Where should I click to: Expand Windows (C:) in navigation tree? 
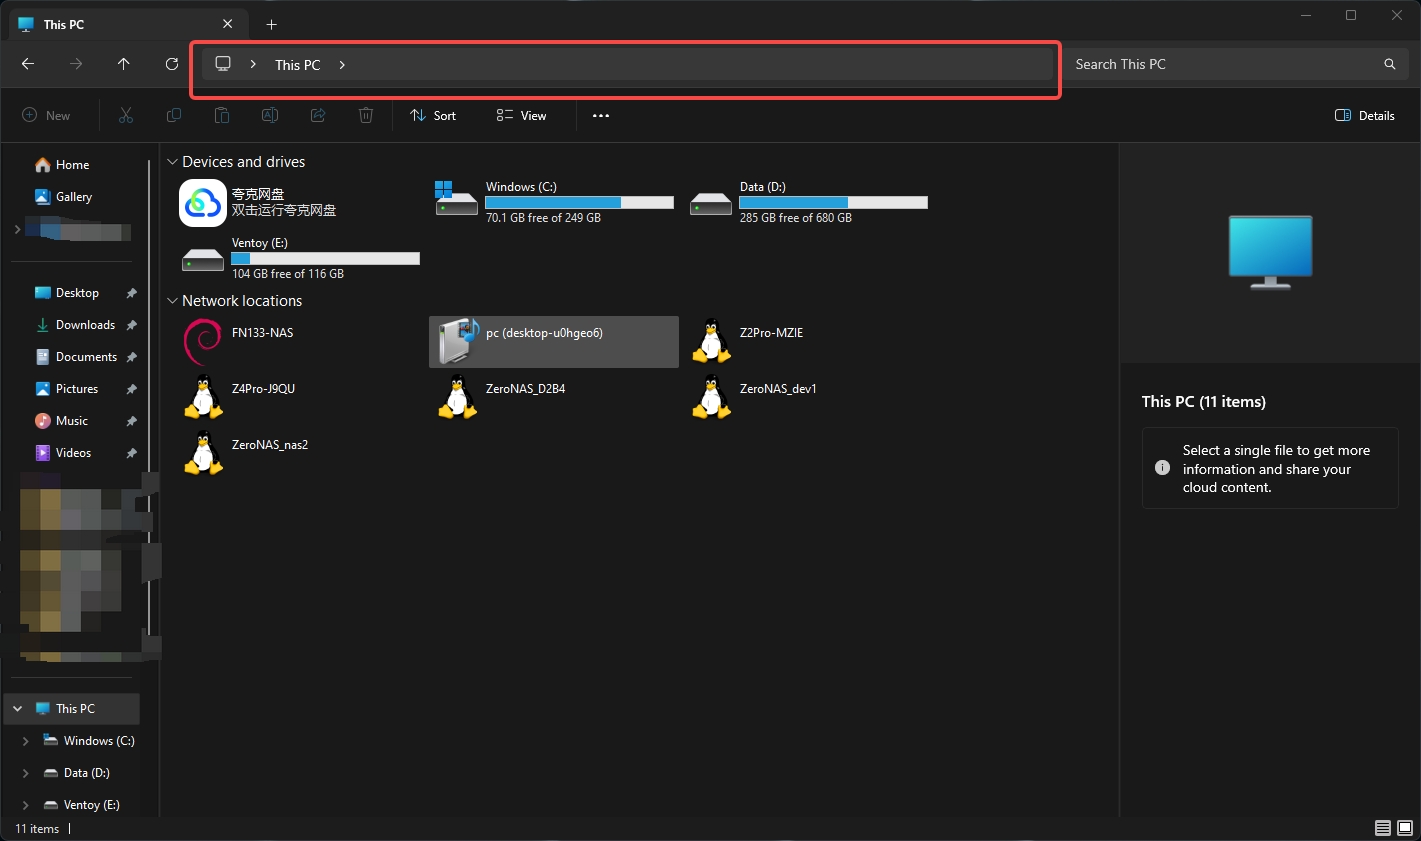coord(25,741)
